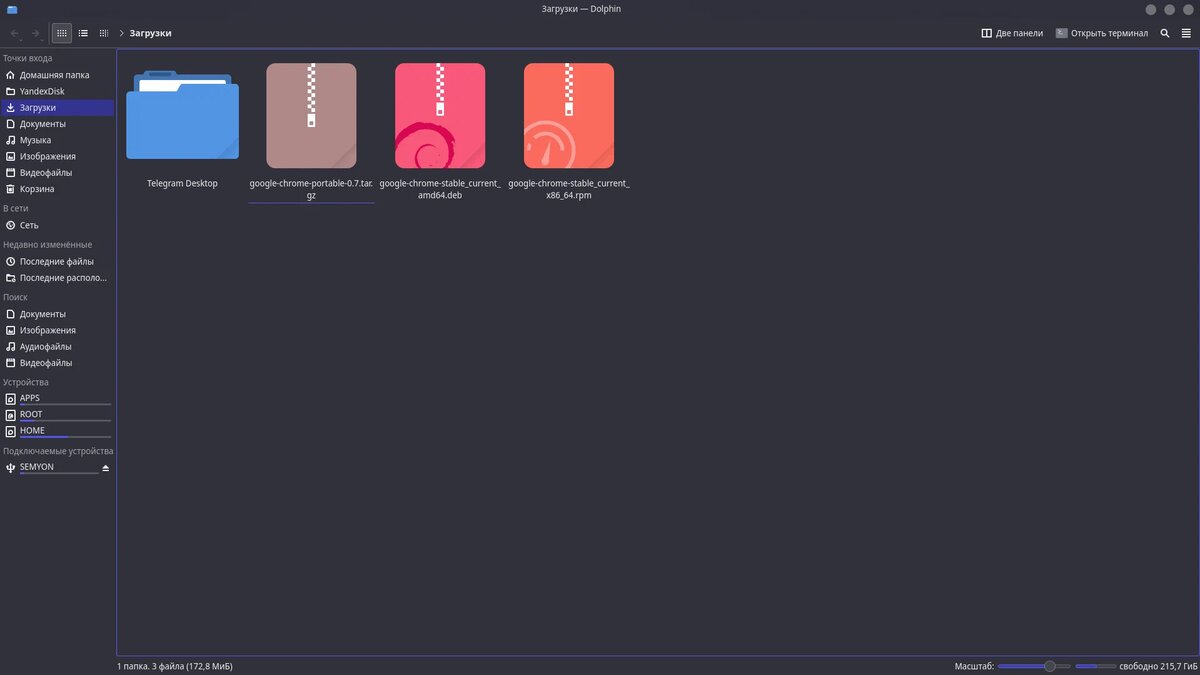Open Изображения under Точки входа
Image resolution: width=1200 pixels, height=675 pixels.
point(58,156)
